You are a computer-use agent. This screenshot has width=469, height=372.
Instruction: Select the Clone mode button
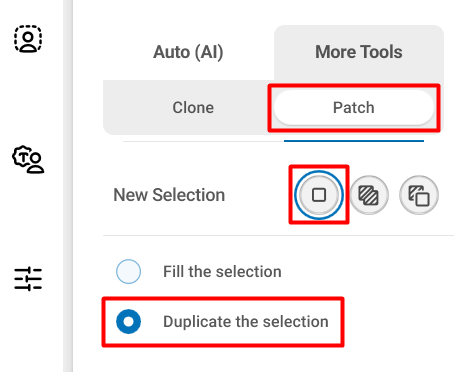point(193,108)
